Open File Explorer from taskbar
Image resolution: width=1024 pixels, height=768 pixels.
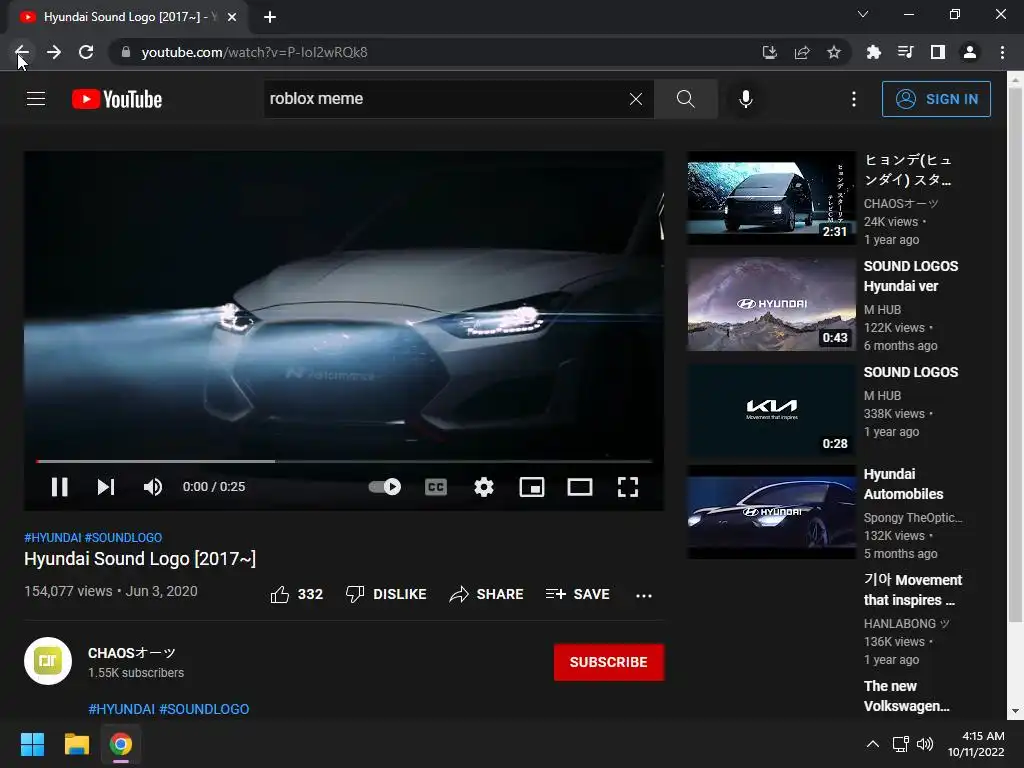coord(76,744)
